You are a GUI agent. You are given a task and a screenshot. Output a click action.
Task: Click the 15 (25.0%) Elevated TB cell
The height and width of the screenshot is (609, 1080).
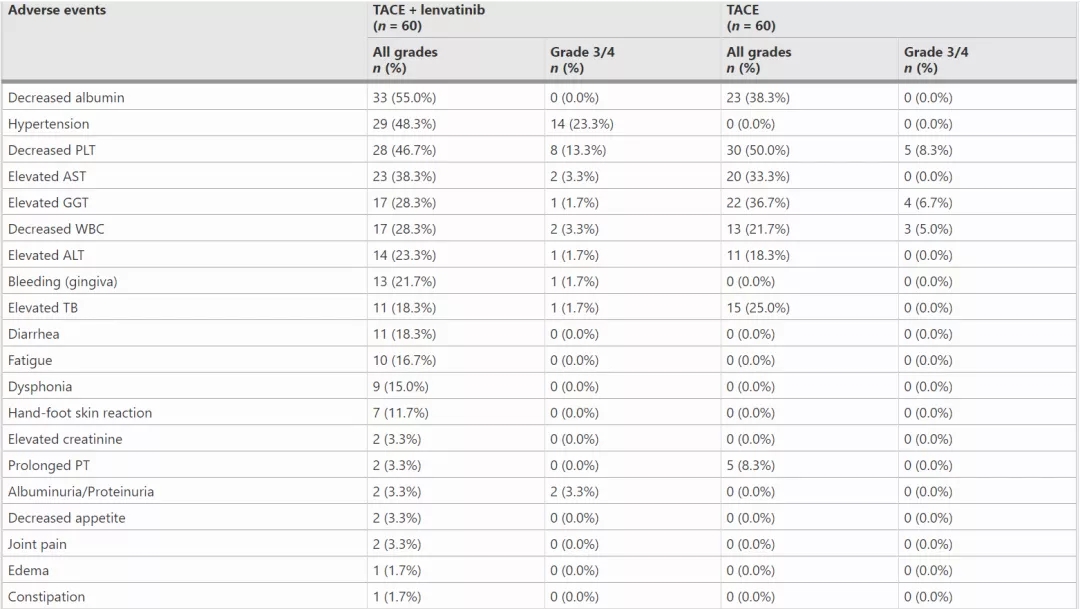(758, 307)
